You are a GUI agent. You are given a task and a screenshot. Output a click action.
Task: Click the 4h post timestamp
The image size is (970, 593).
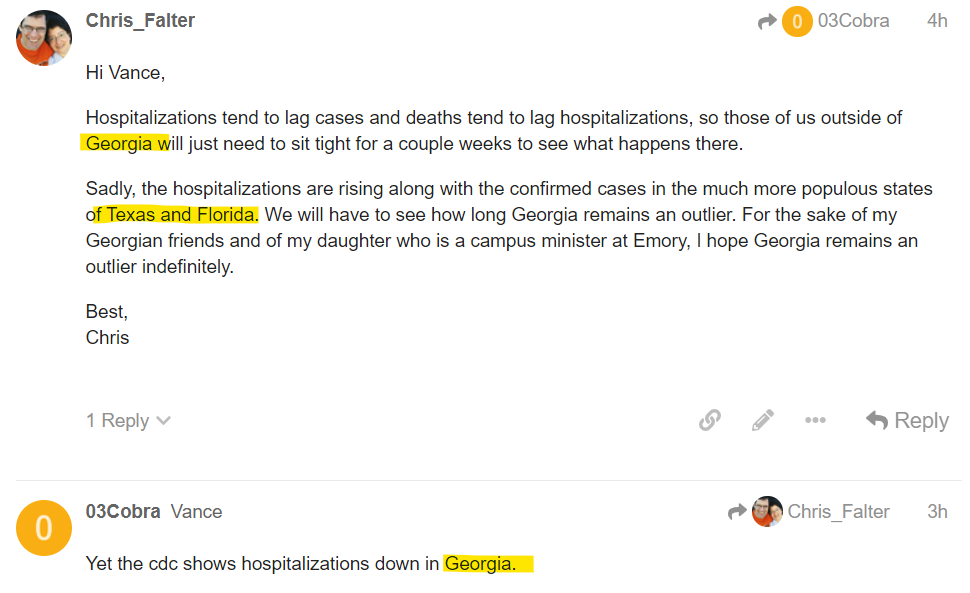coord(937,21)
